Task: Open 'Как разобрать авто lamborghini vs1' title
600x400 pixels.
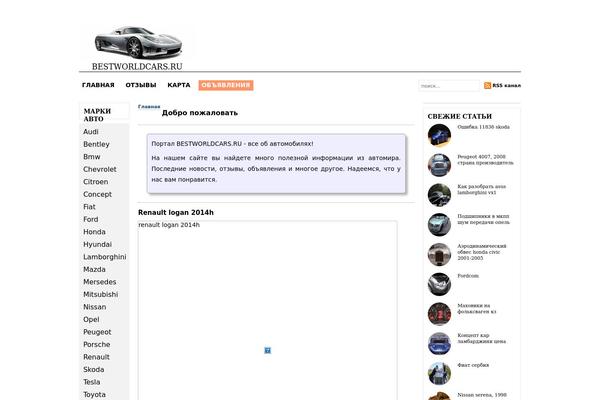Action: tap(481, 189)
